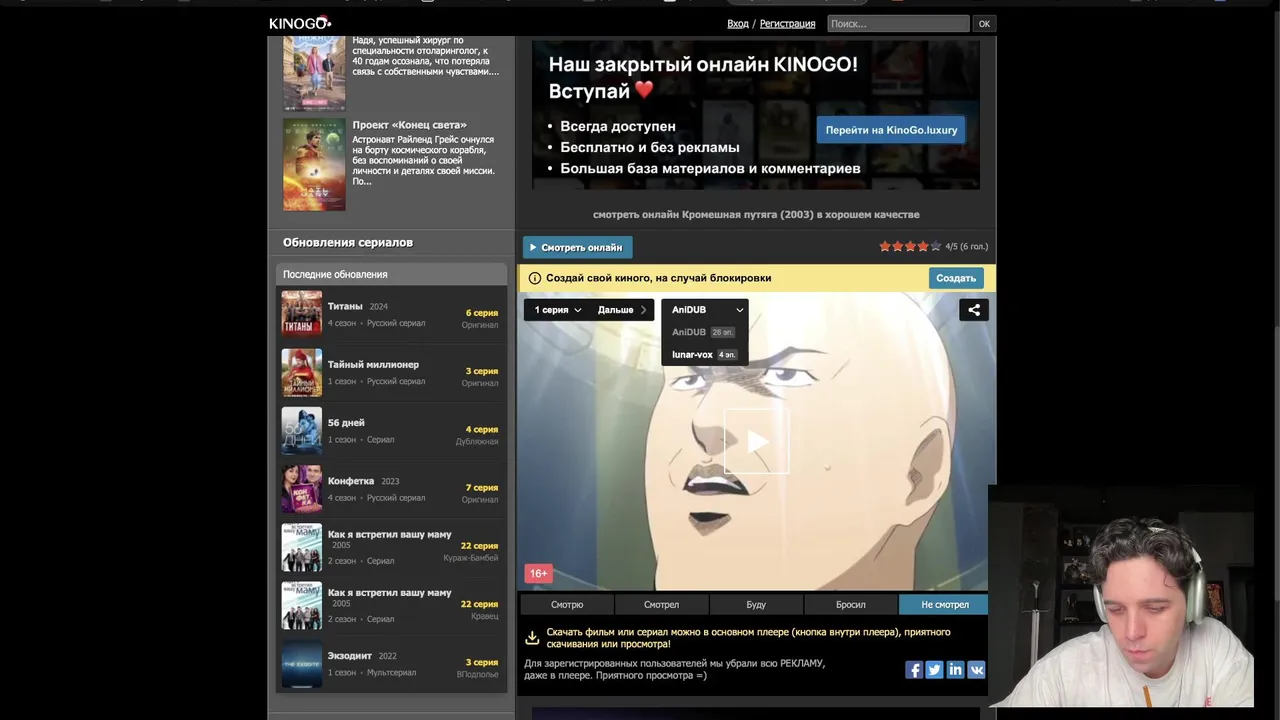The height and width of the screenshot is (720, 1280).
Task: Share via the VK icon
Action: (976, 670)
